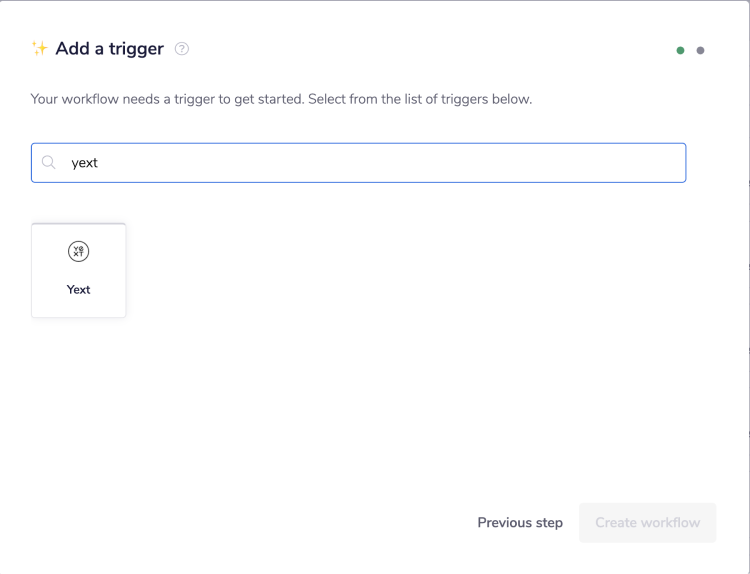Click the magnifier search icon
This screenshot has height=574, width=750.
[x=49, y=162]
